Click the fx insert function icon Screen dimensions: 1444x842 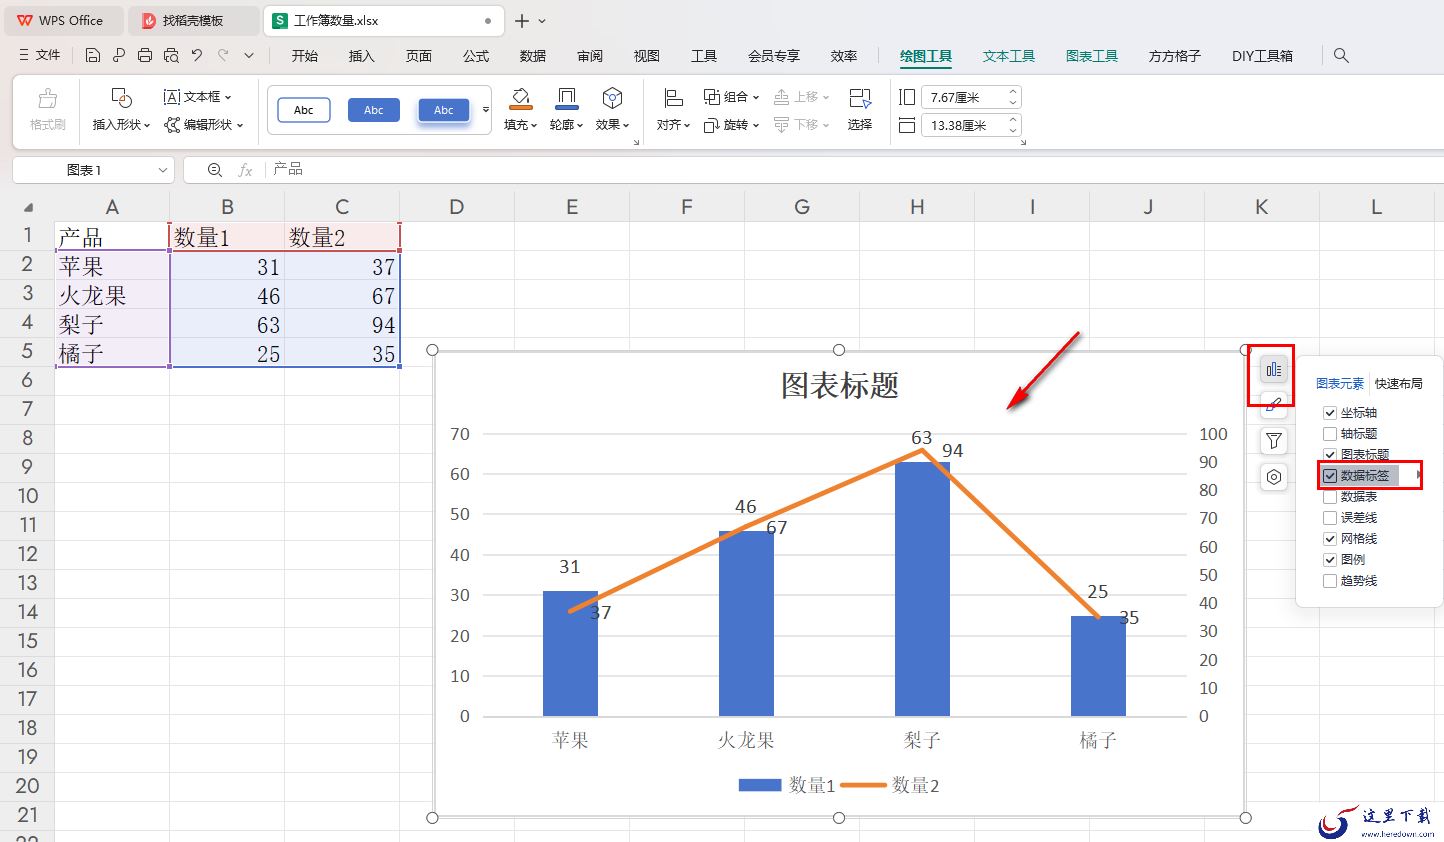[245, 170]
